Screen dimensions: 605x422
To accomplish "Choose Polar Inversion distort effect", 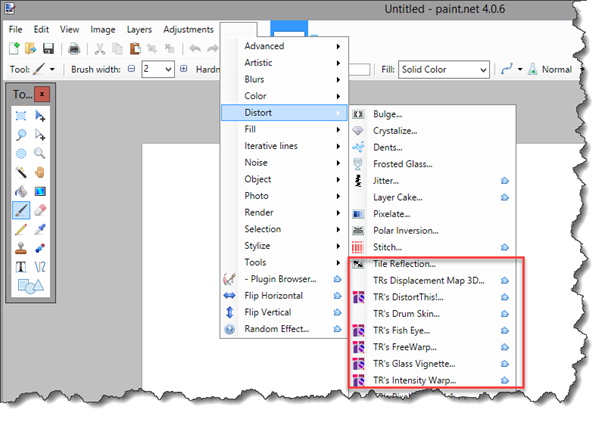I will 432,231.
